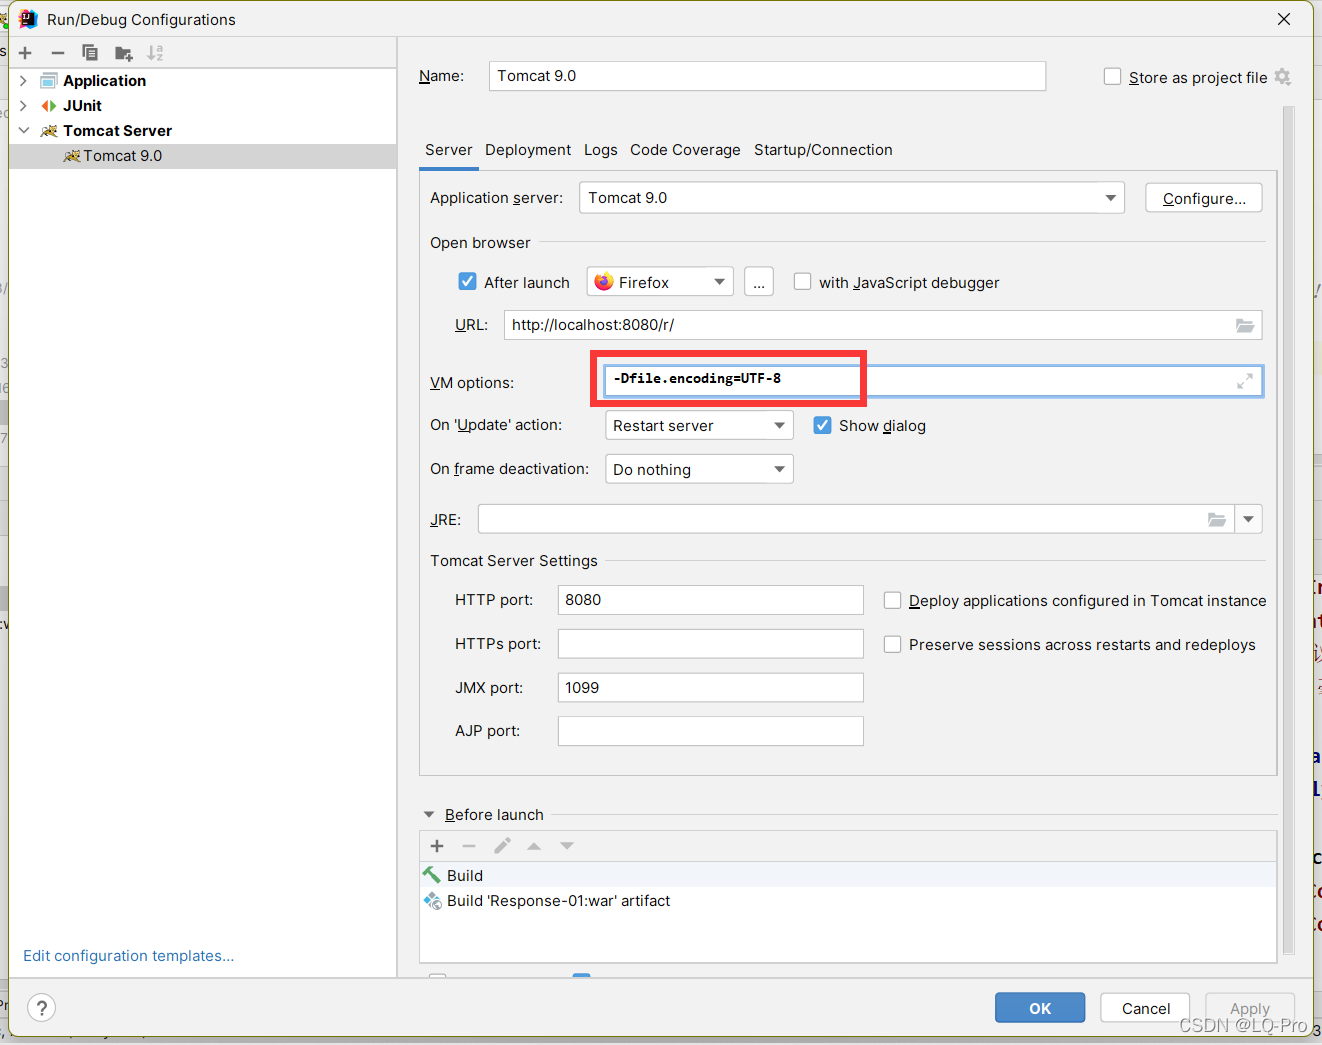Image resolution: width=1322 pixels, height=1045 pixels.
Task: Switch to the Startup/Connection tab
Action: 823,150
